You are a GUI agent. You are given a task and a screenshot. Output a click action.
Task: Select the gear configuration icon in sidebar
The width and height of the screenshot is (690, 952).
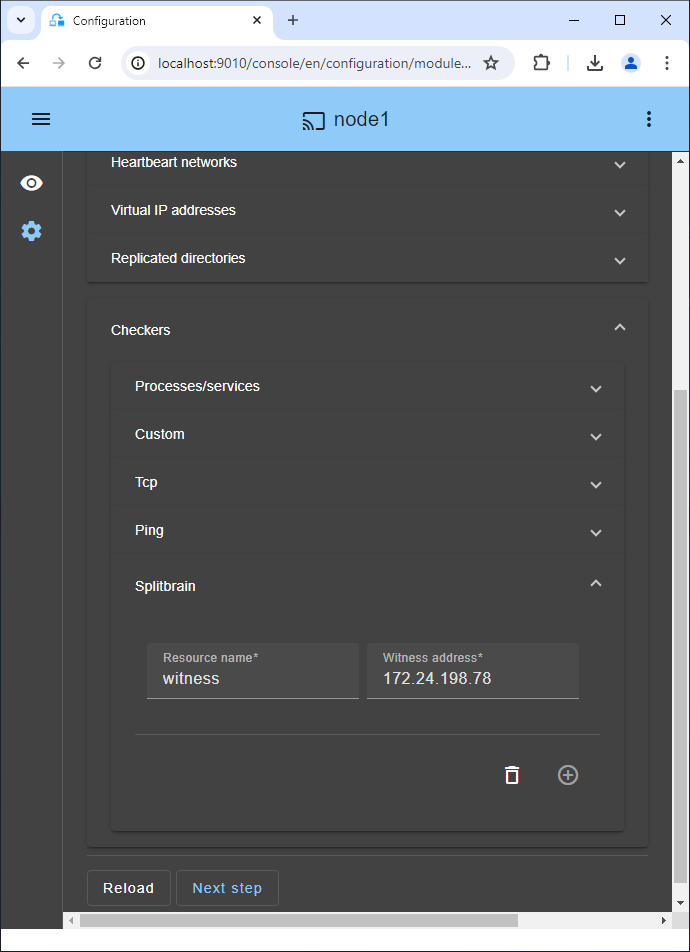[x=31, y=231]
